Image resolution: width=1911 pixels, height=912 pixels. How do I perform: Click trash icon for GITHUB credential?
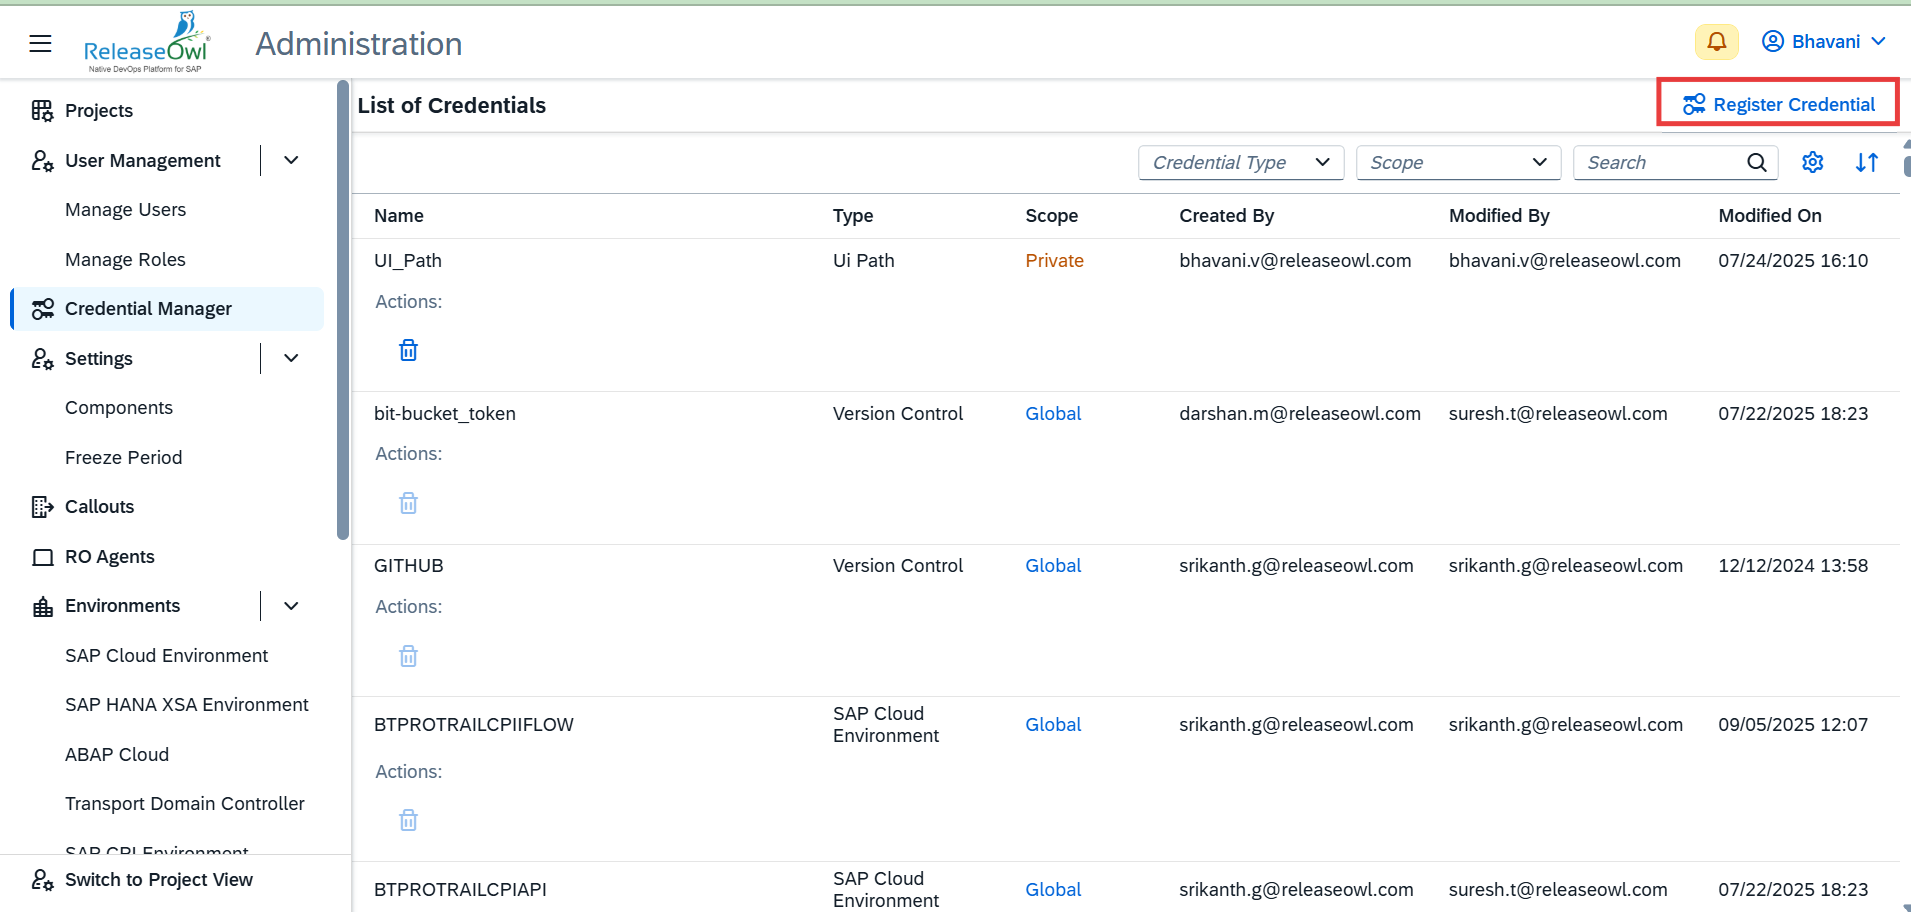click(408, 656)
